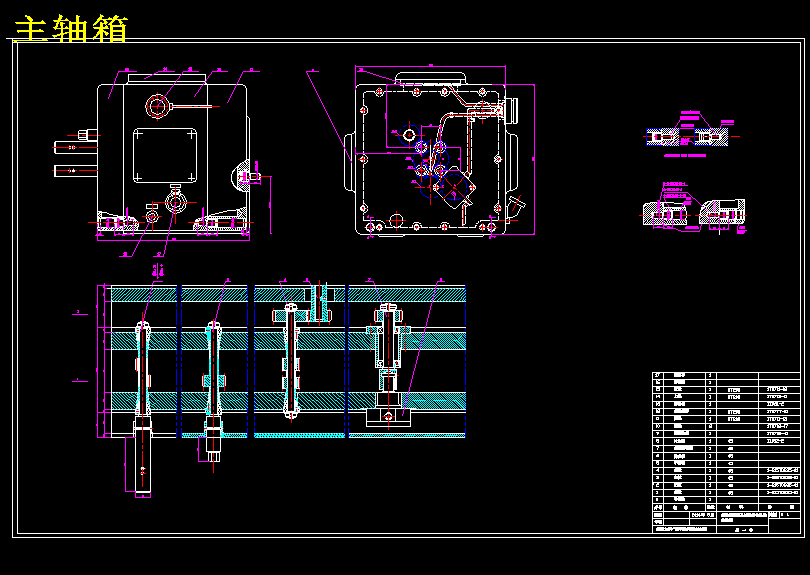Screen dimensions: 810x575
Task: Click the long shaft extending below the section view
Action: pyautogui.click(x=143, y=457)
